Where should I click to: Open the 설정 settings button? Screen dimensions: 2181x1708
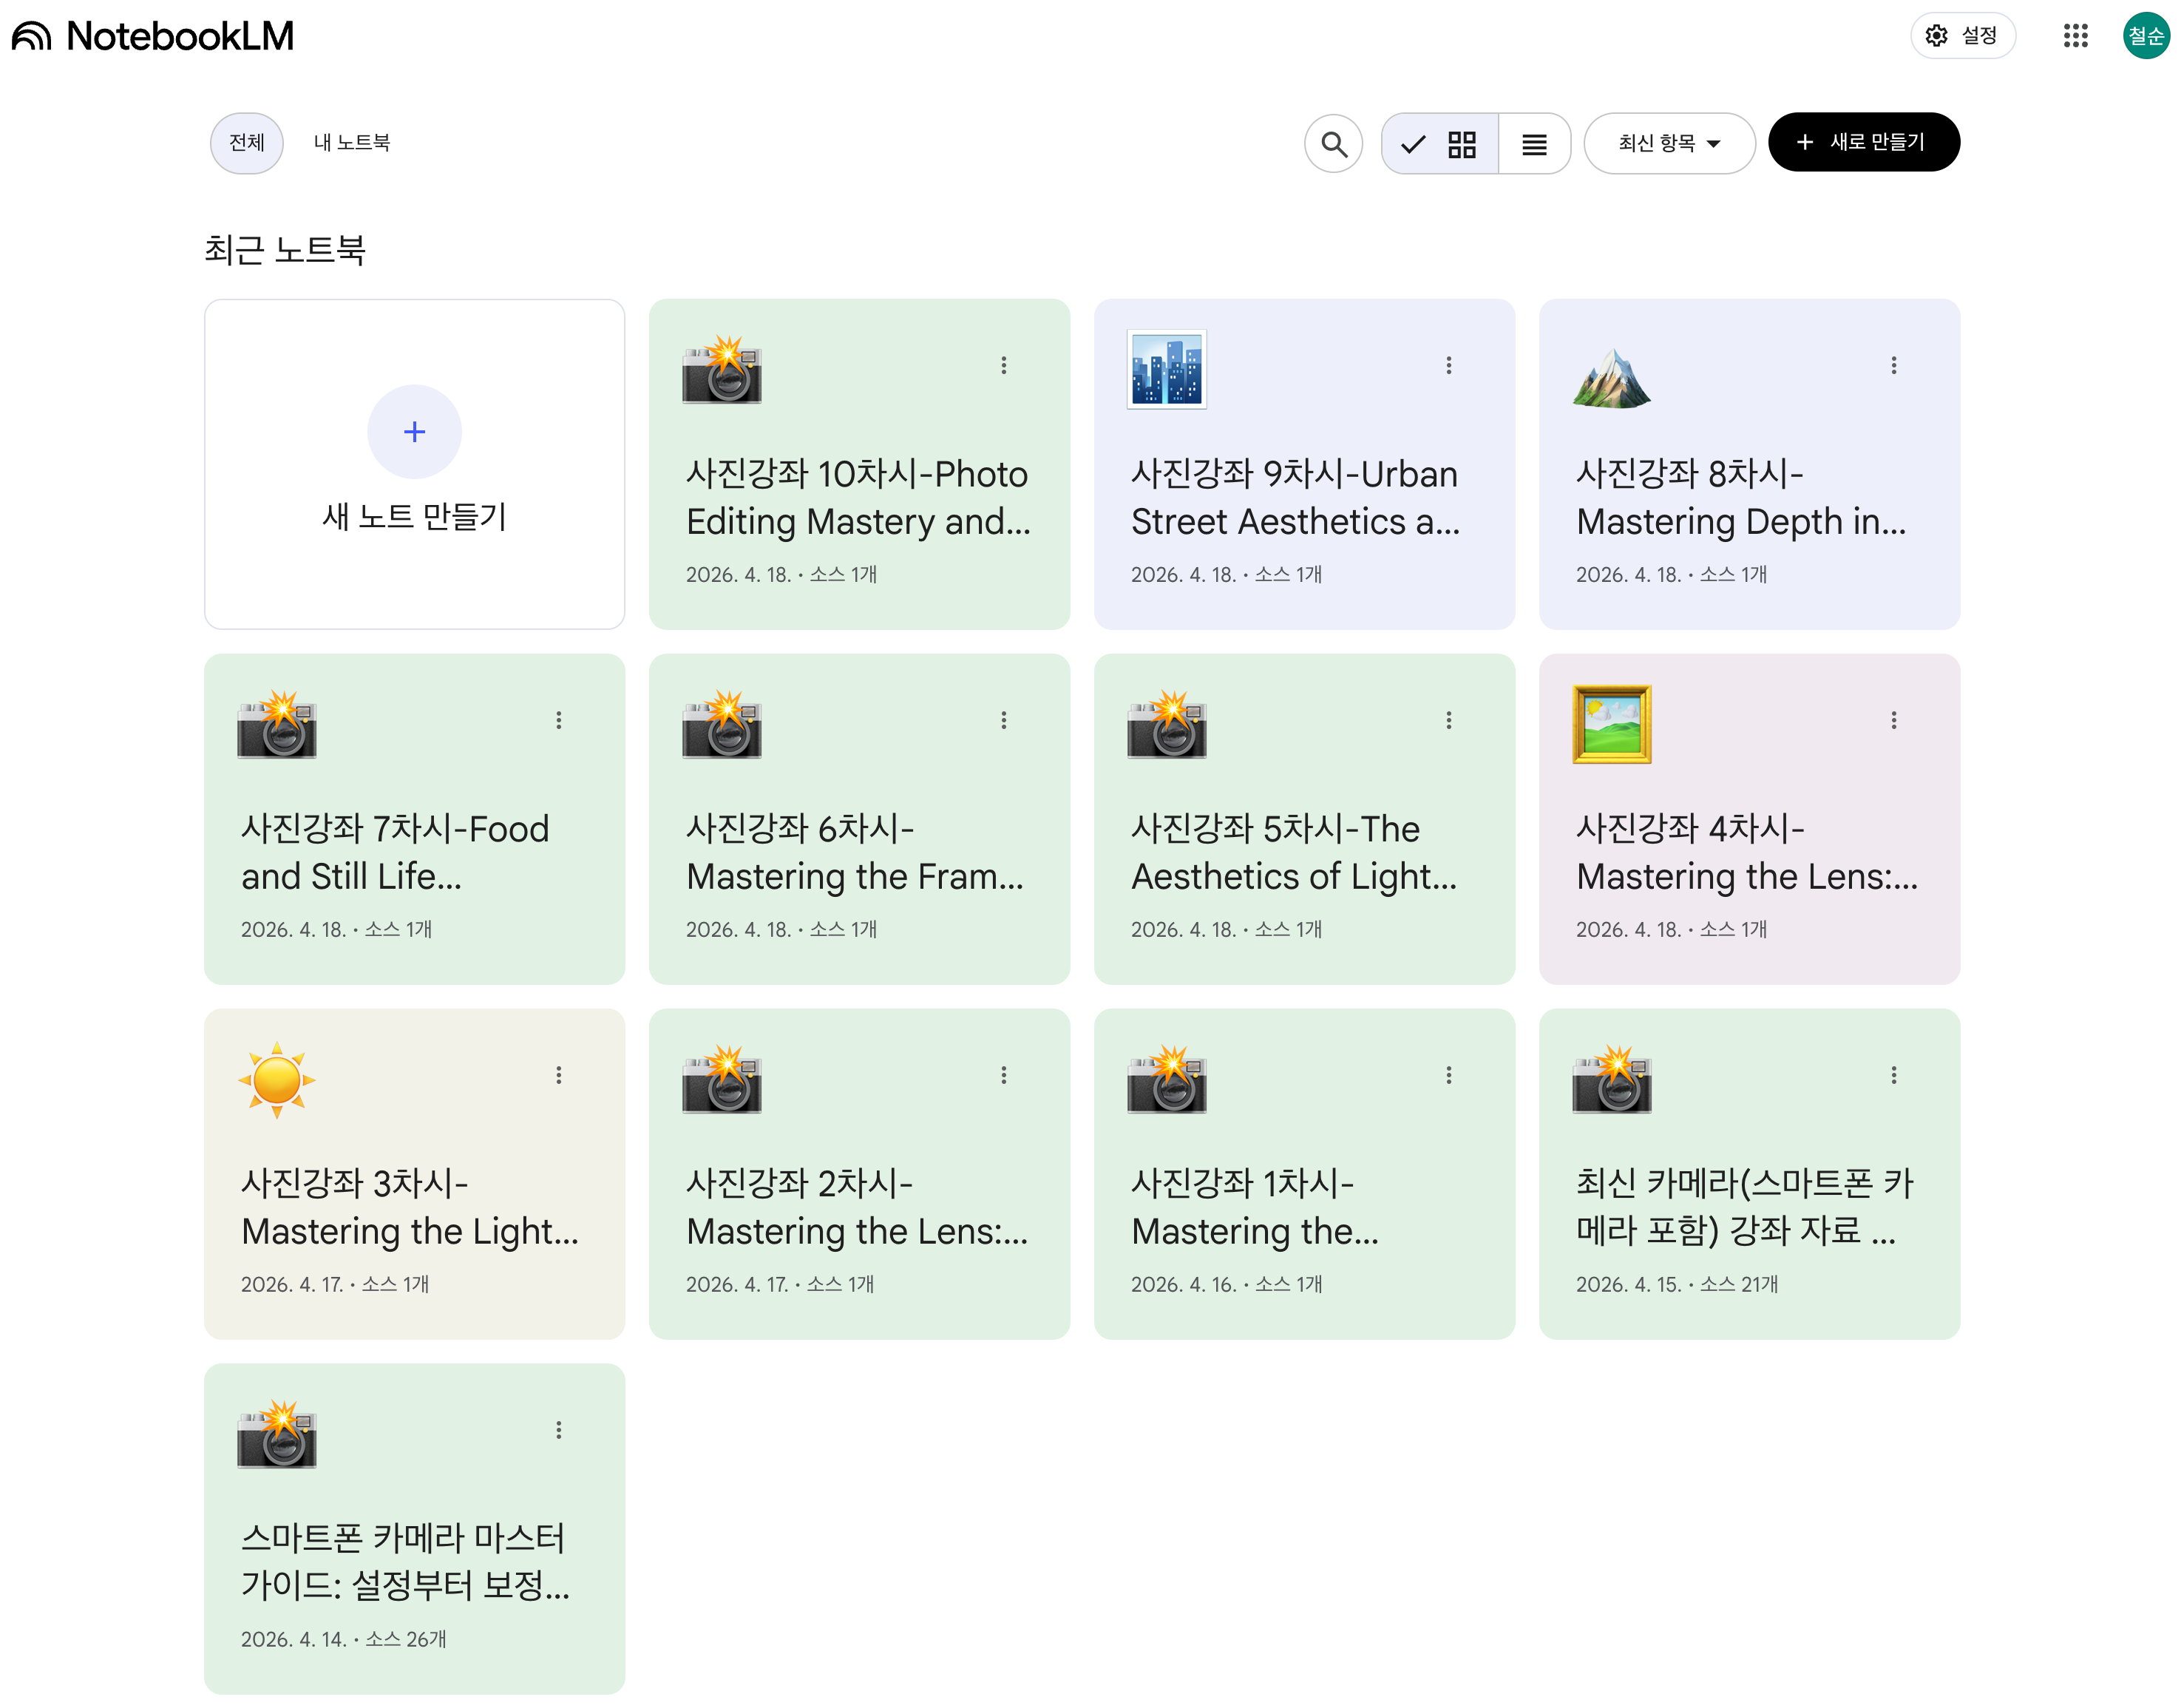pyautogui.click(x=1961, y=36)
